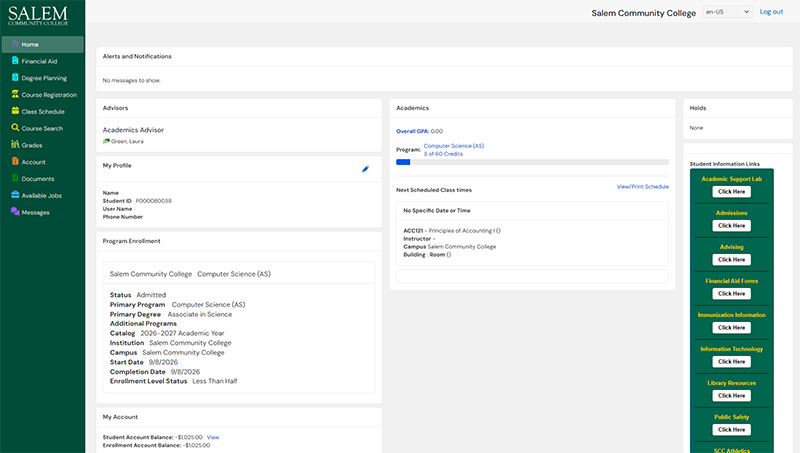
Task: Open Degree Planning menu item
Action: point(42,78)
